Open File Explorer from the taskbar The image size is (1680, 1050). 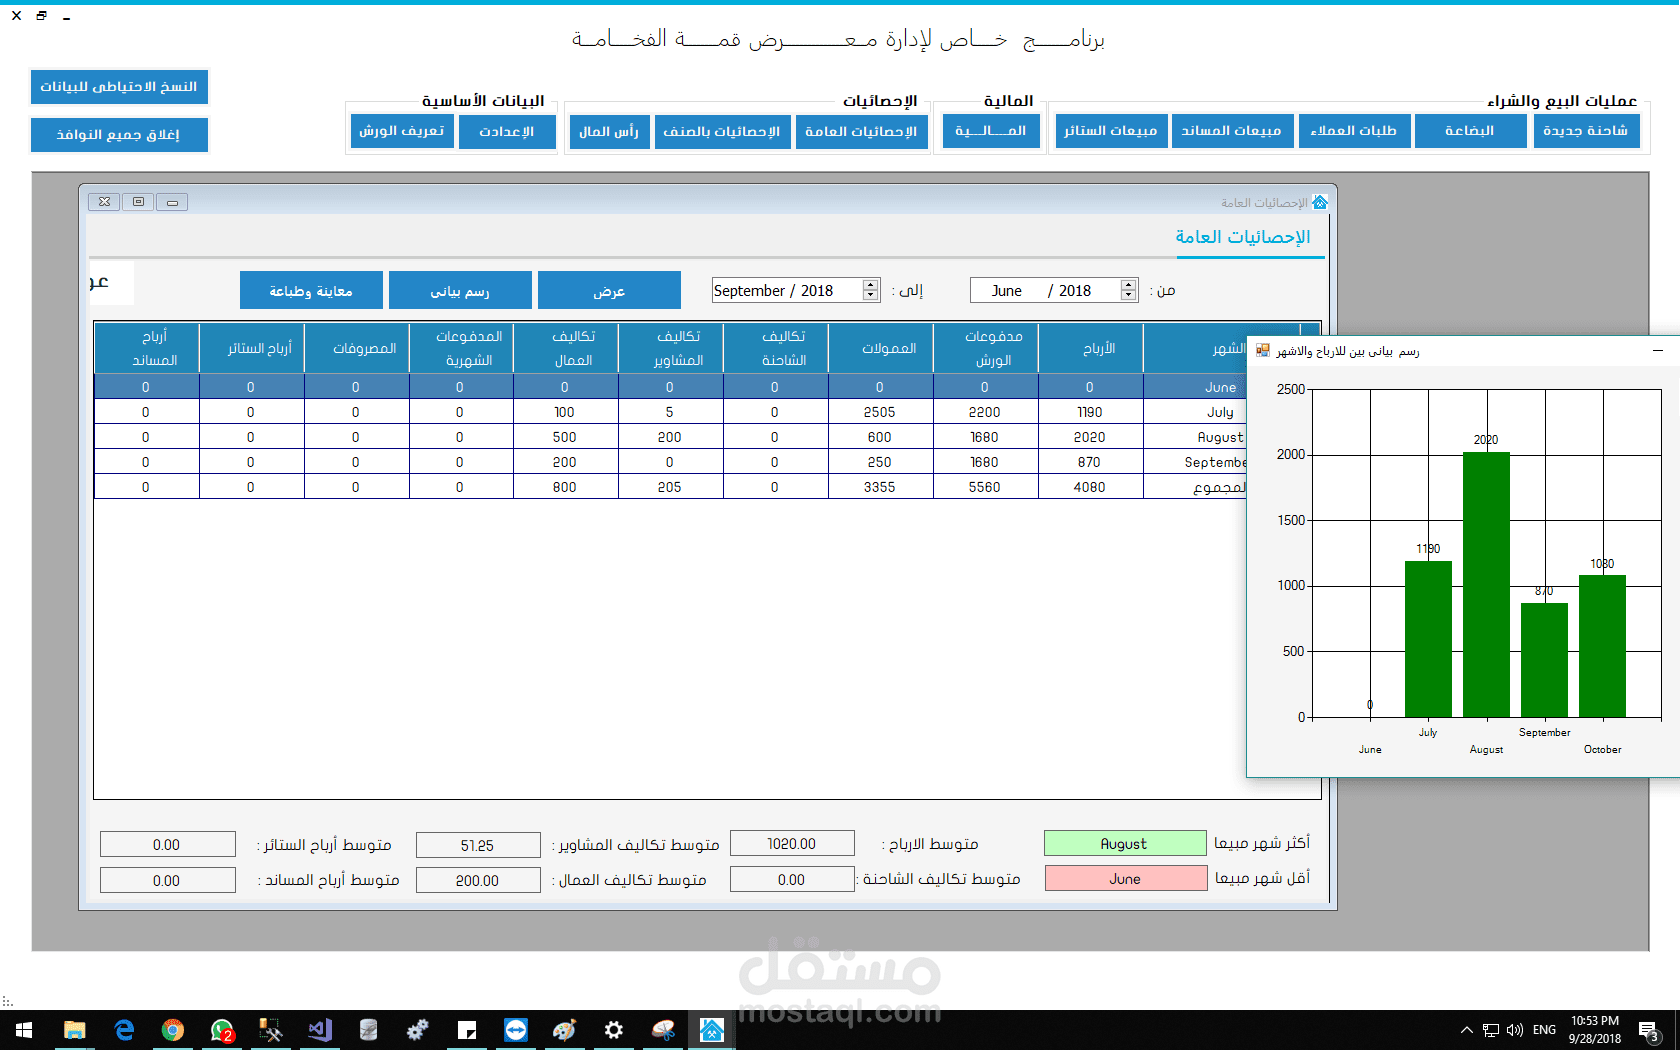75,1030
